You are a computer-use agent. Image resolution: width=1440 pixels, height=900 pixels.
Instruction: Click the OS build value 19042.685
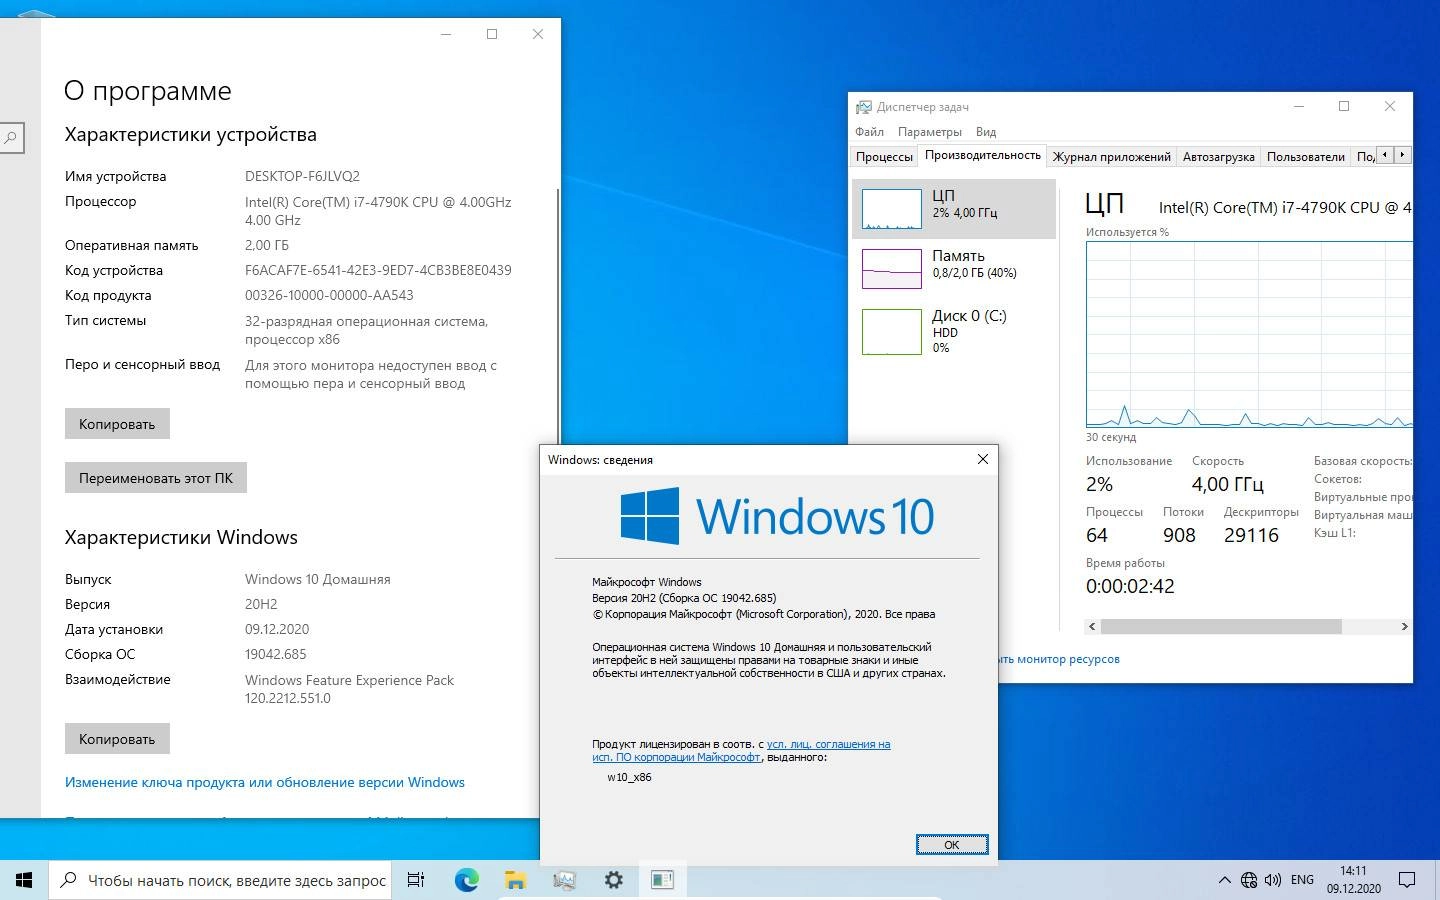coord(275,654)
